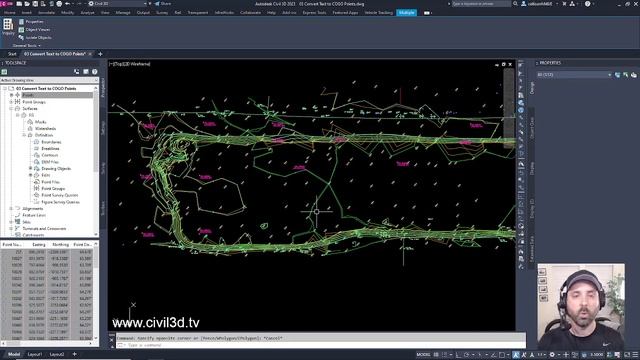Open Object Viewer from the ribbon
Screen dimensions: 640x360
click(x=35, y=29)
